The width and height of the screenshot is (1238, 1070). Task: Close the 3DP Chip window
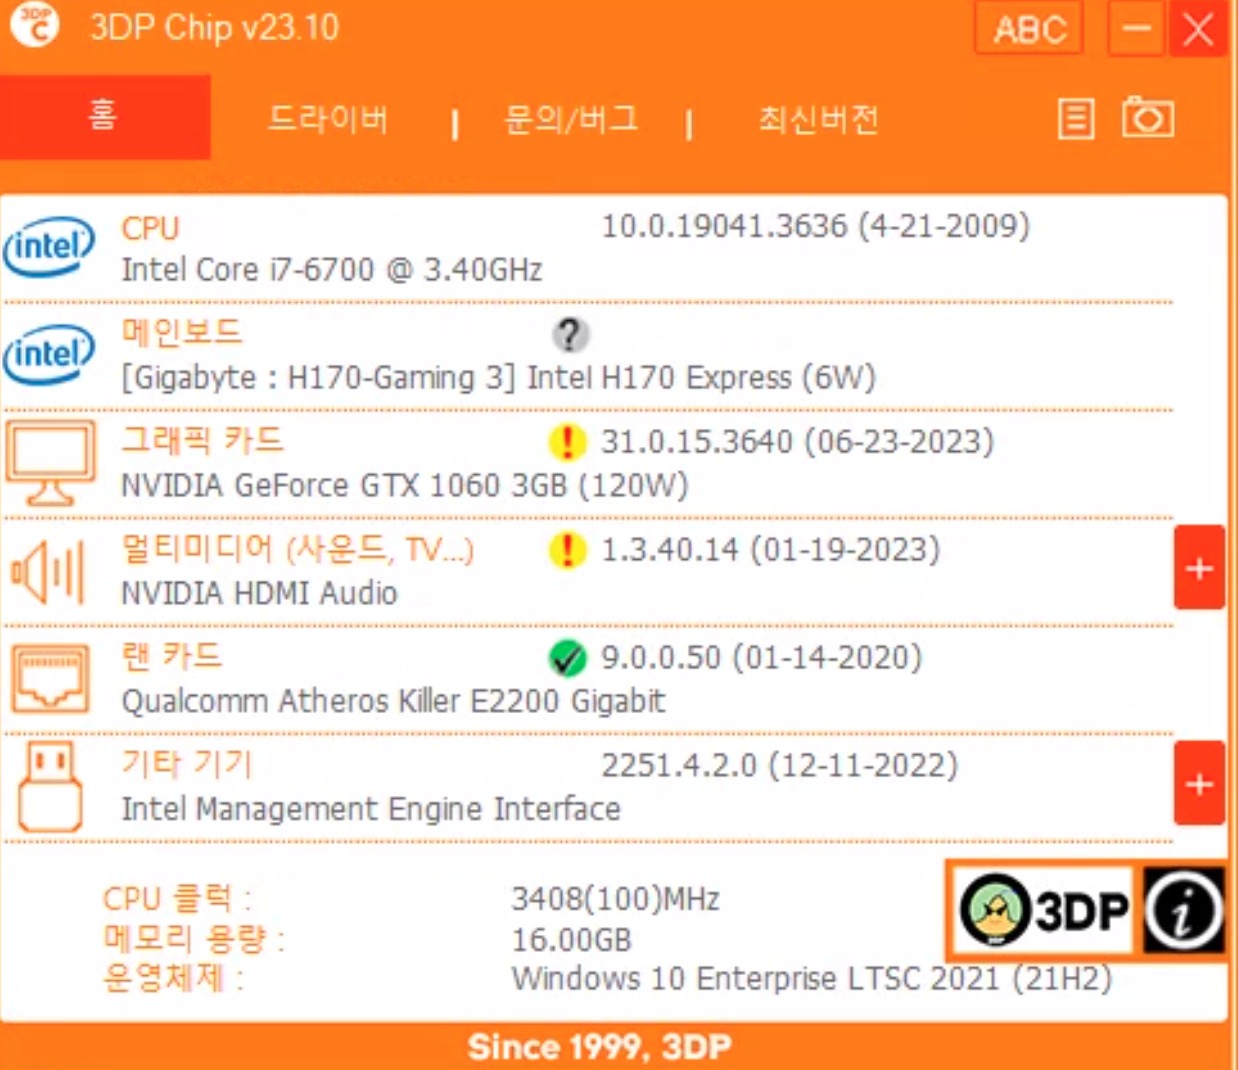[1197, 28]
